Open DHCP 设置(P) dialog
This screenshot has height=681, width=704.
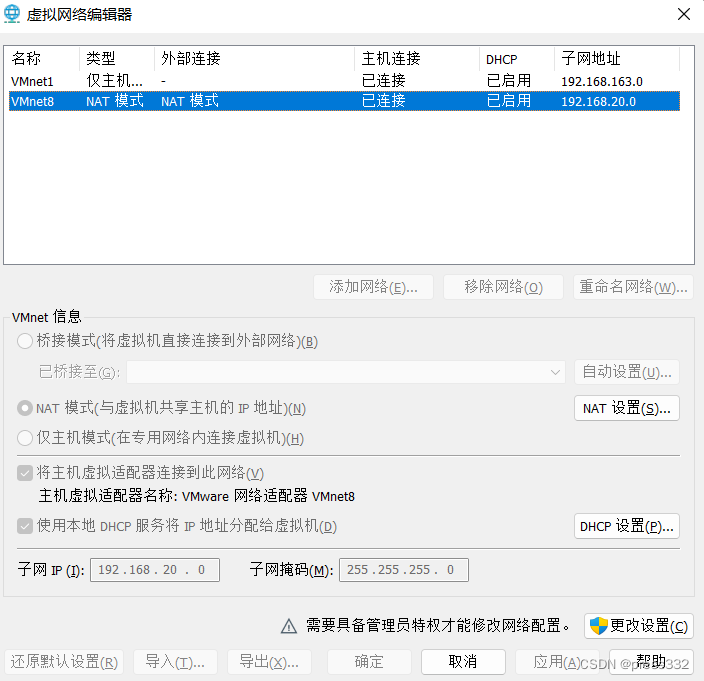(627, 526)
